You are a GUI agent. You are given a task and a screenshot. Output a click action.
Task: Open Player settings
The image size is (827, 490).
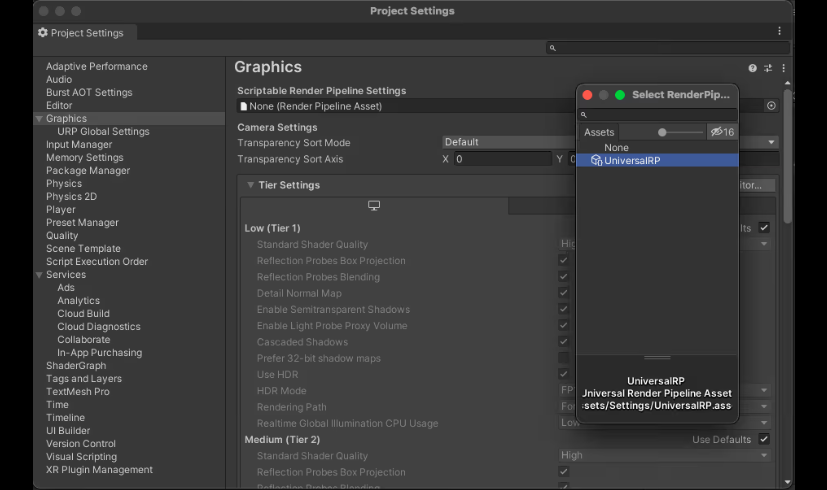pos(61,210)
